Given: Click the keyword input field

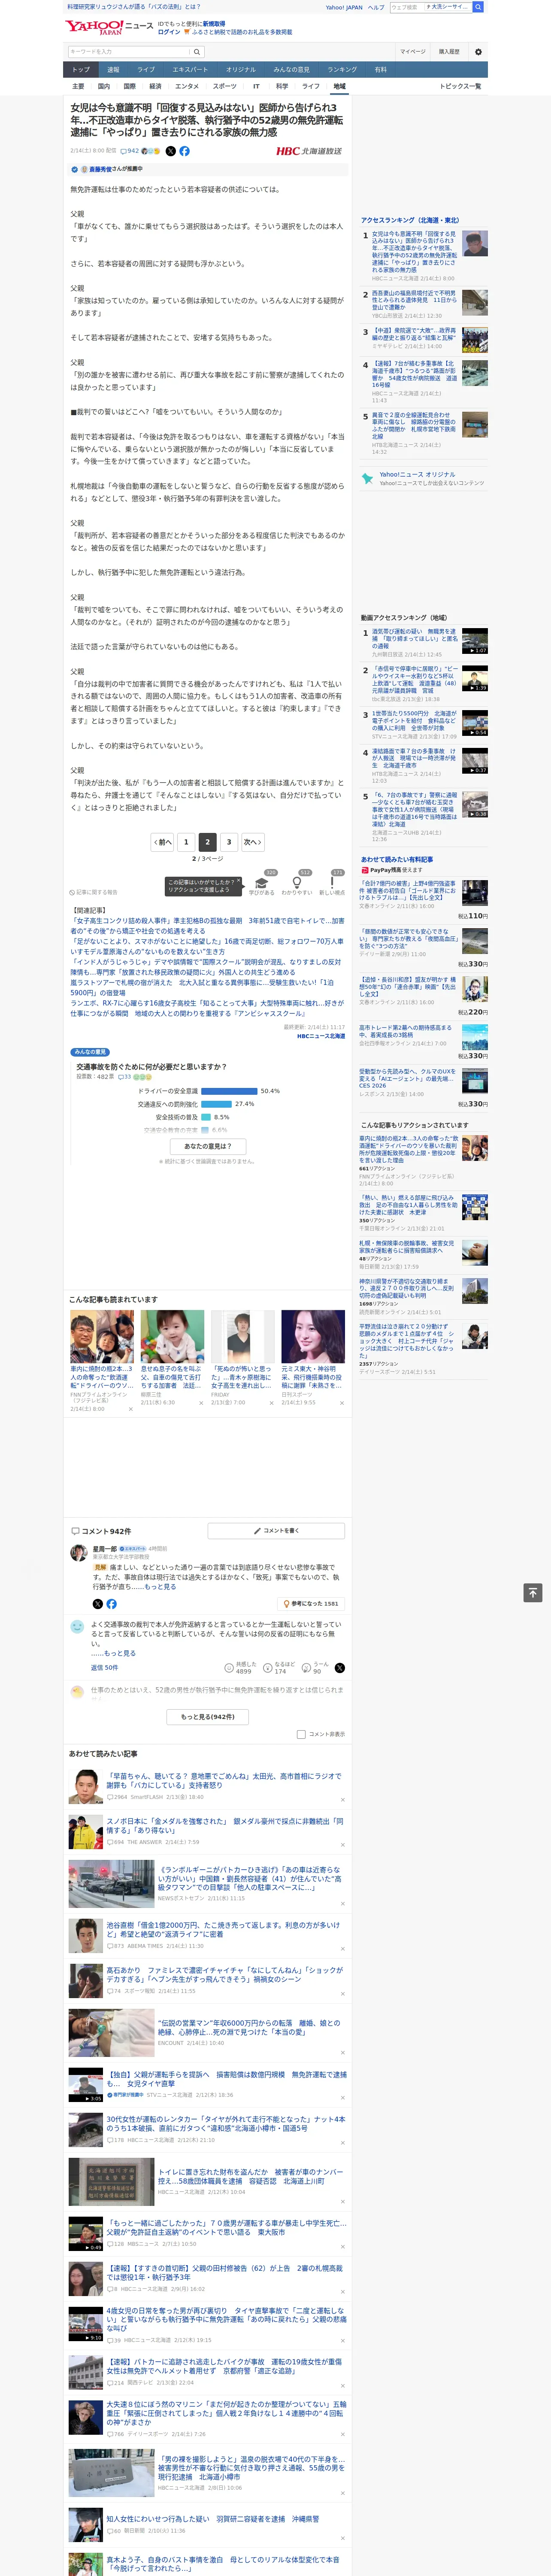Looking at the screenshot, I should coord(129,52).
